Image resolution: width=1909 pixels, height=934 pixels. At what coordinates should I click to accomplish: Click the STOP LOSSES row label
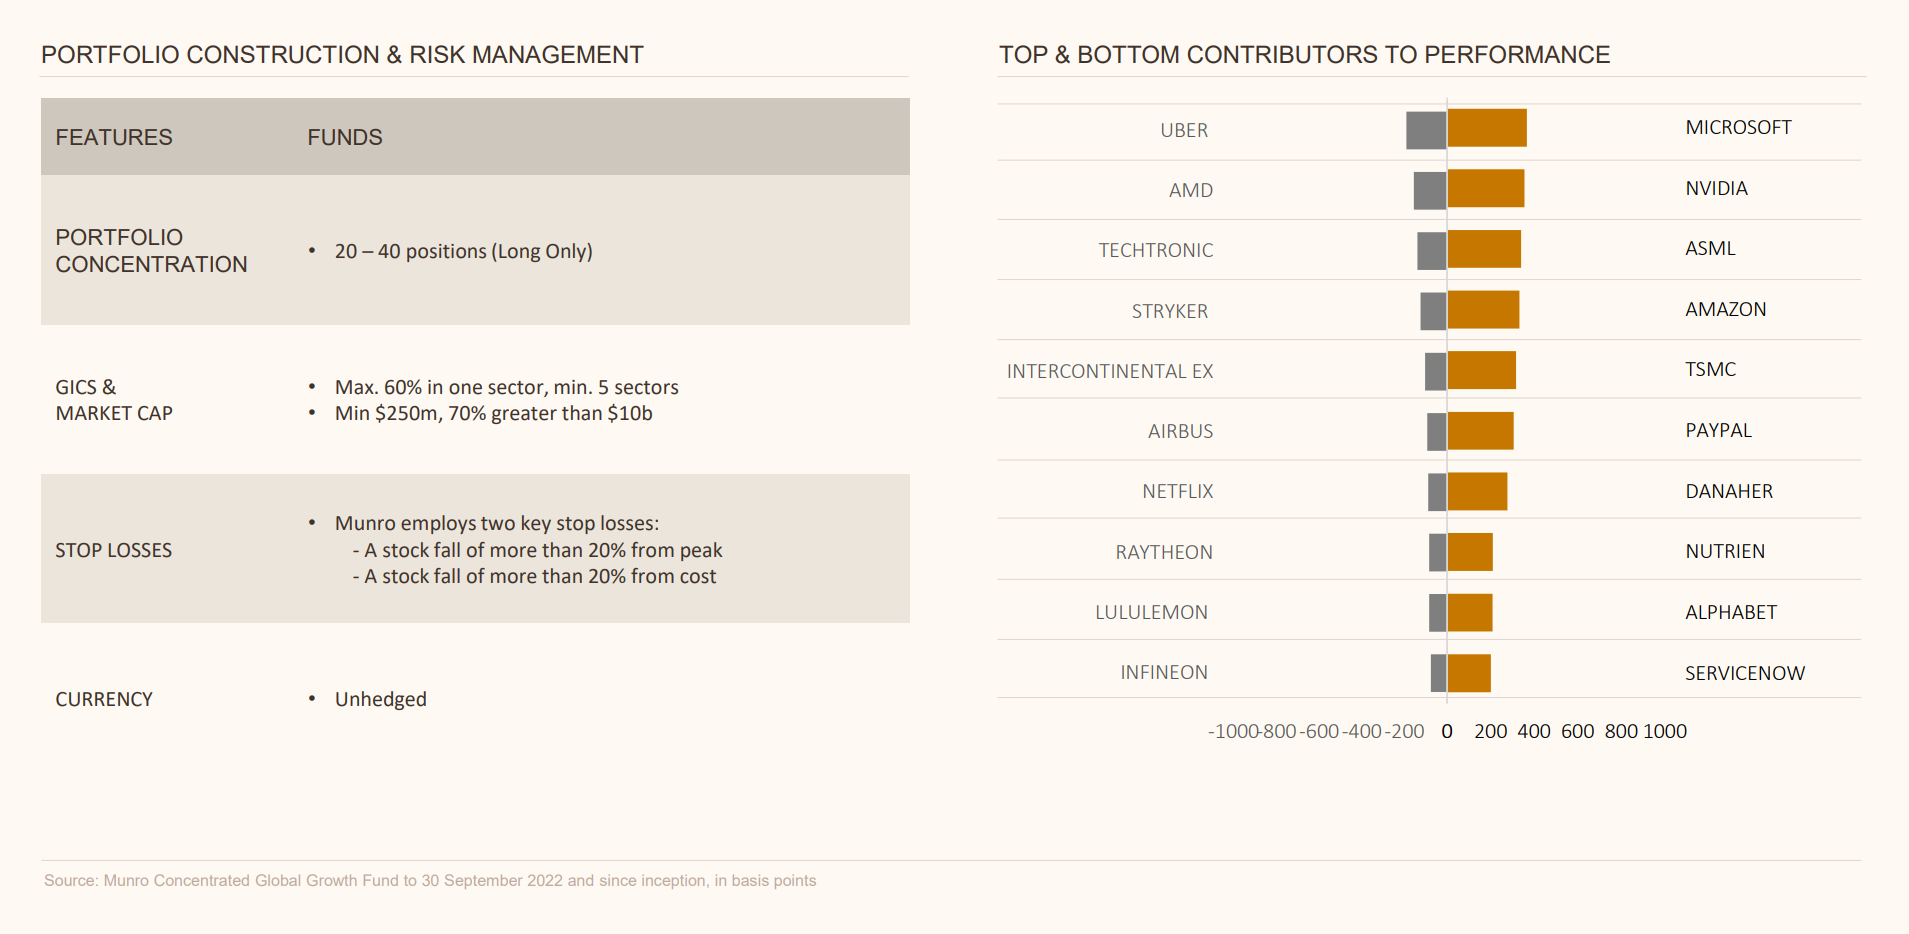click(114, 550)
